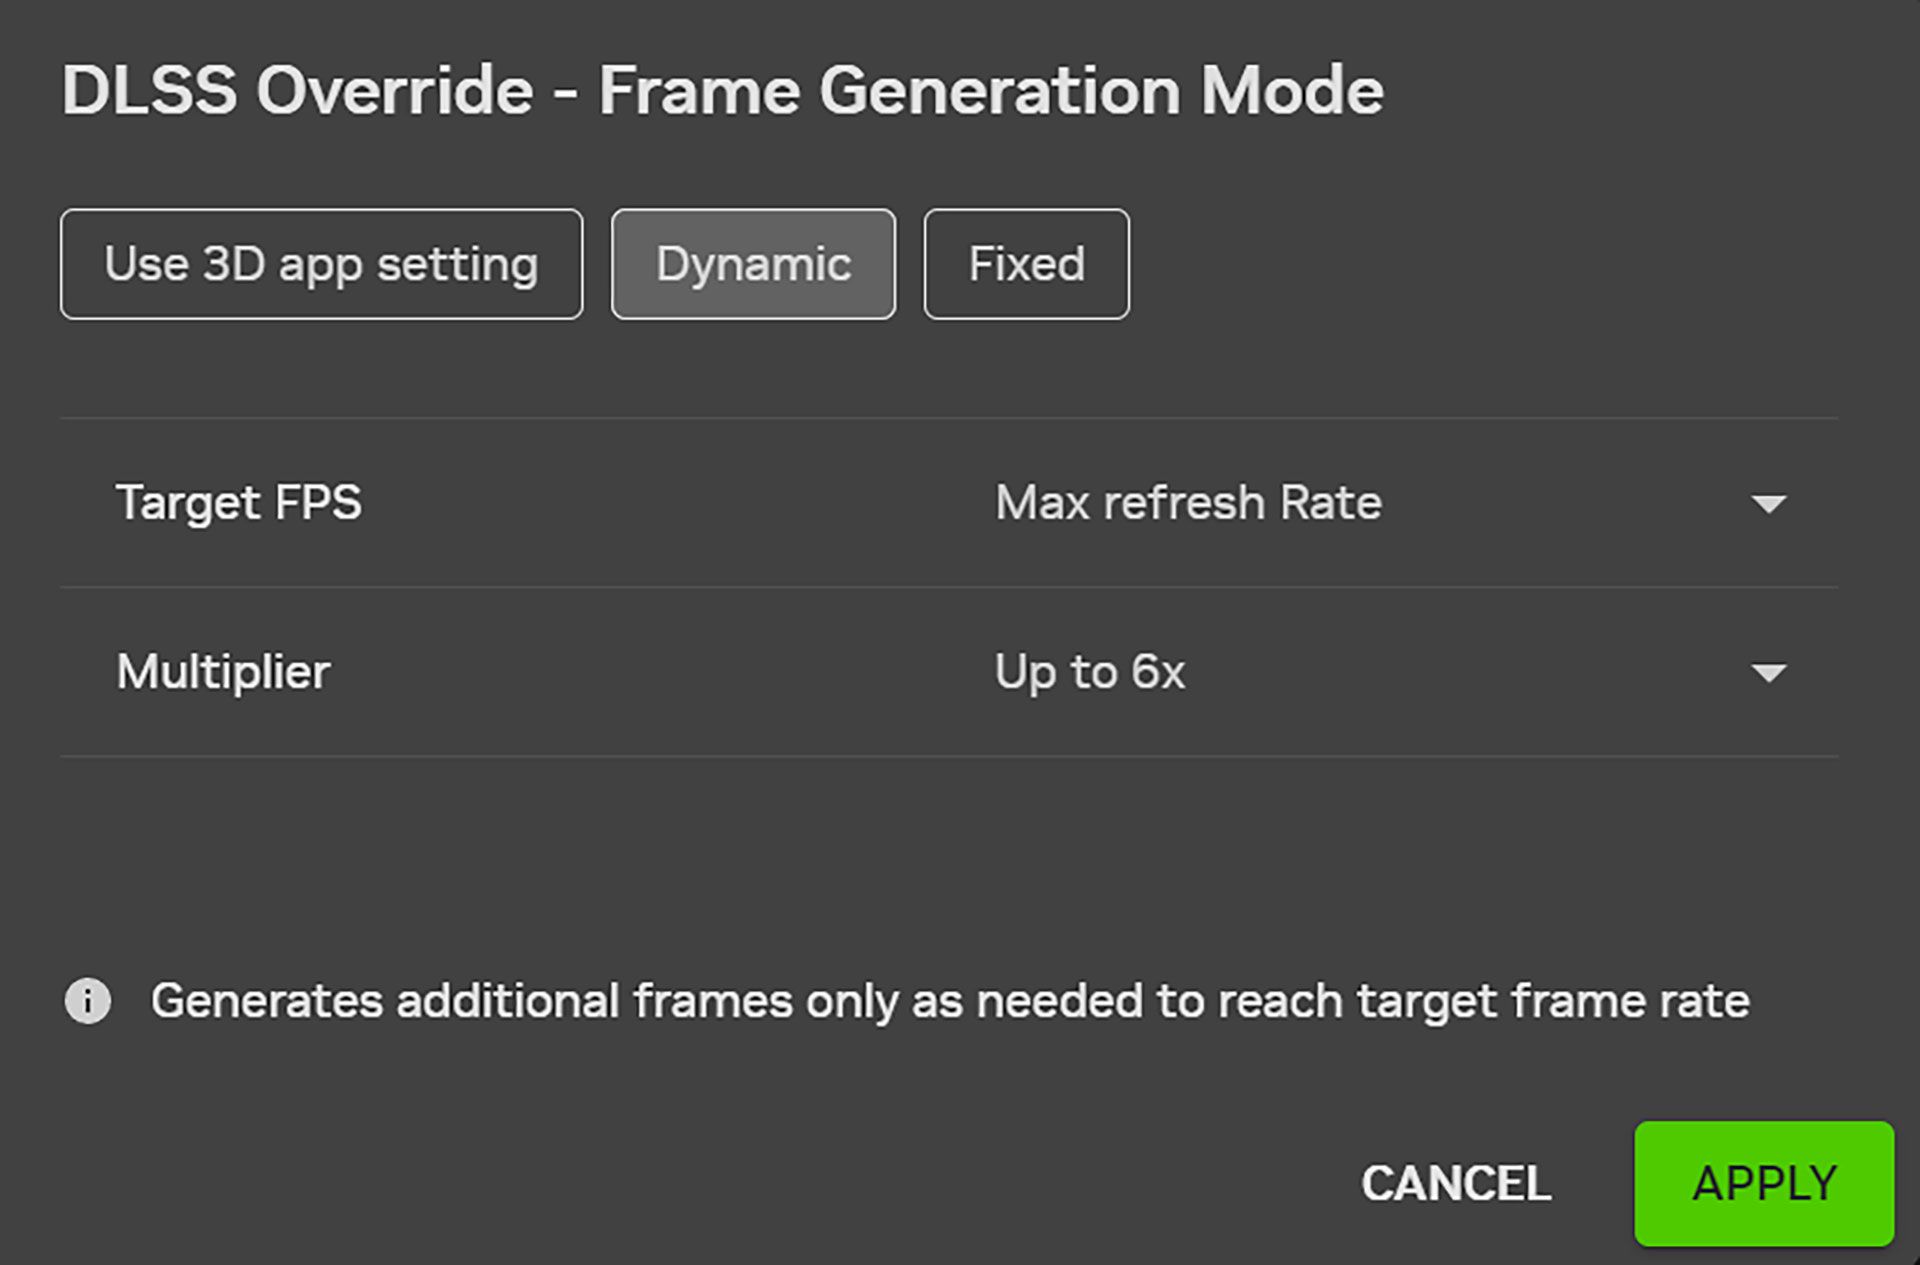Click the DLSS Override text in title
The image size is (1920, 1265).
pyautogui.click(x=297, y=91)
